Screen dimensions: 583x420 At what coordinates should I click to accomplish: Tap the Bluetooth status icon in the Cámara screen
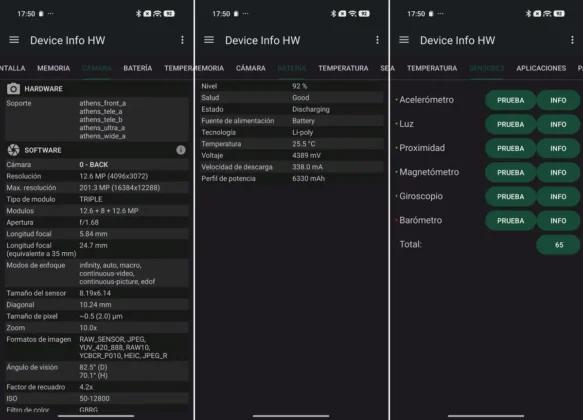(x=138, y=14)
